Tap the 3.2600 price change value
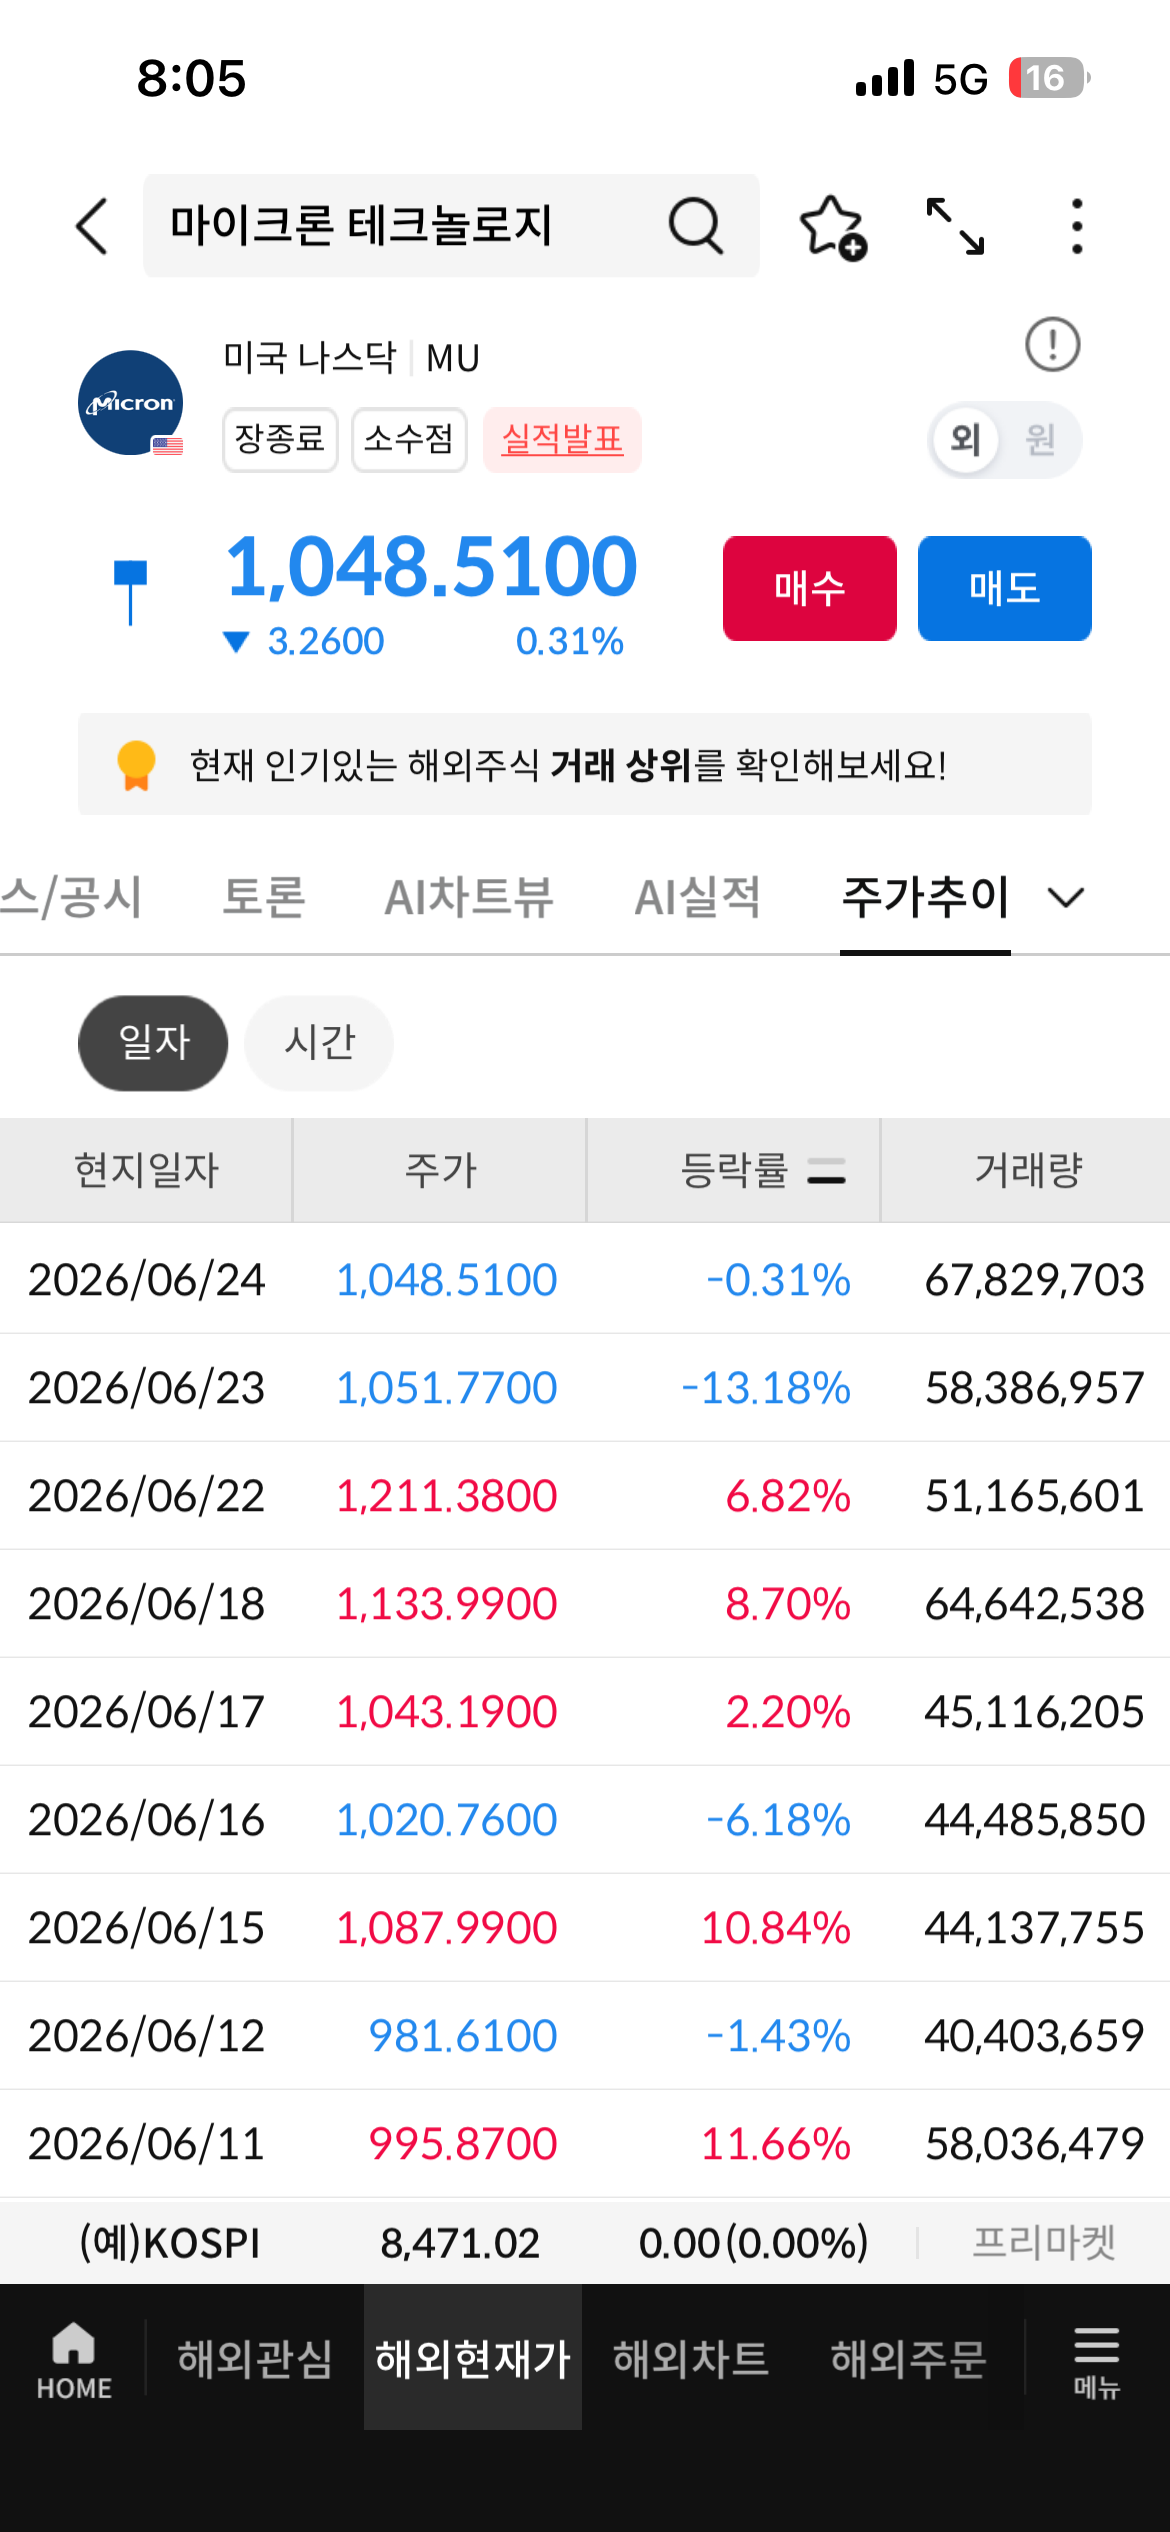Image resolution: width=1170 pixels, height=2532 pixels. click(325, 642)
